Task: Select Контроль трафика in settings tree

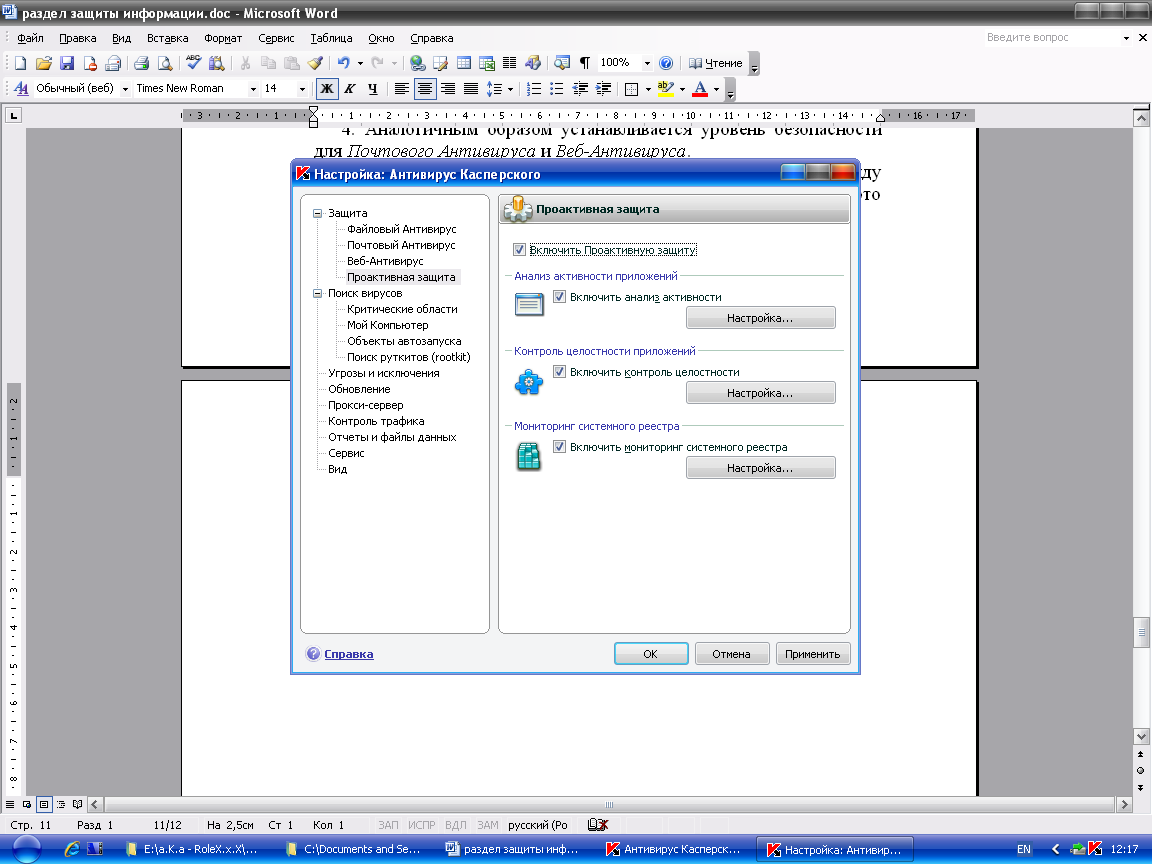Action: (x=376, y=421)
